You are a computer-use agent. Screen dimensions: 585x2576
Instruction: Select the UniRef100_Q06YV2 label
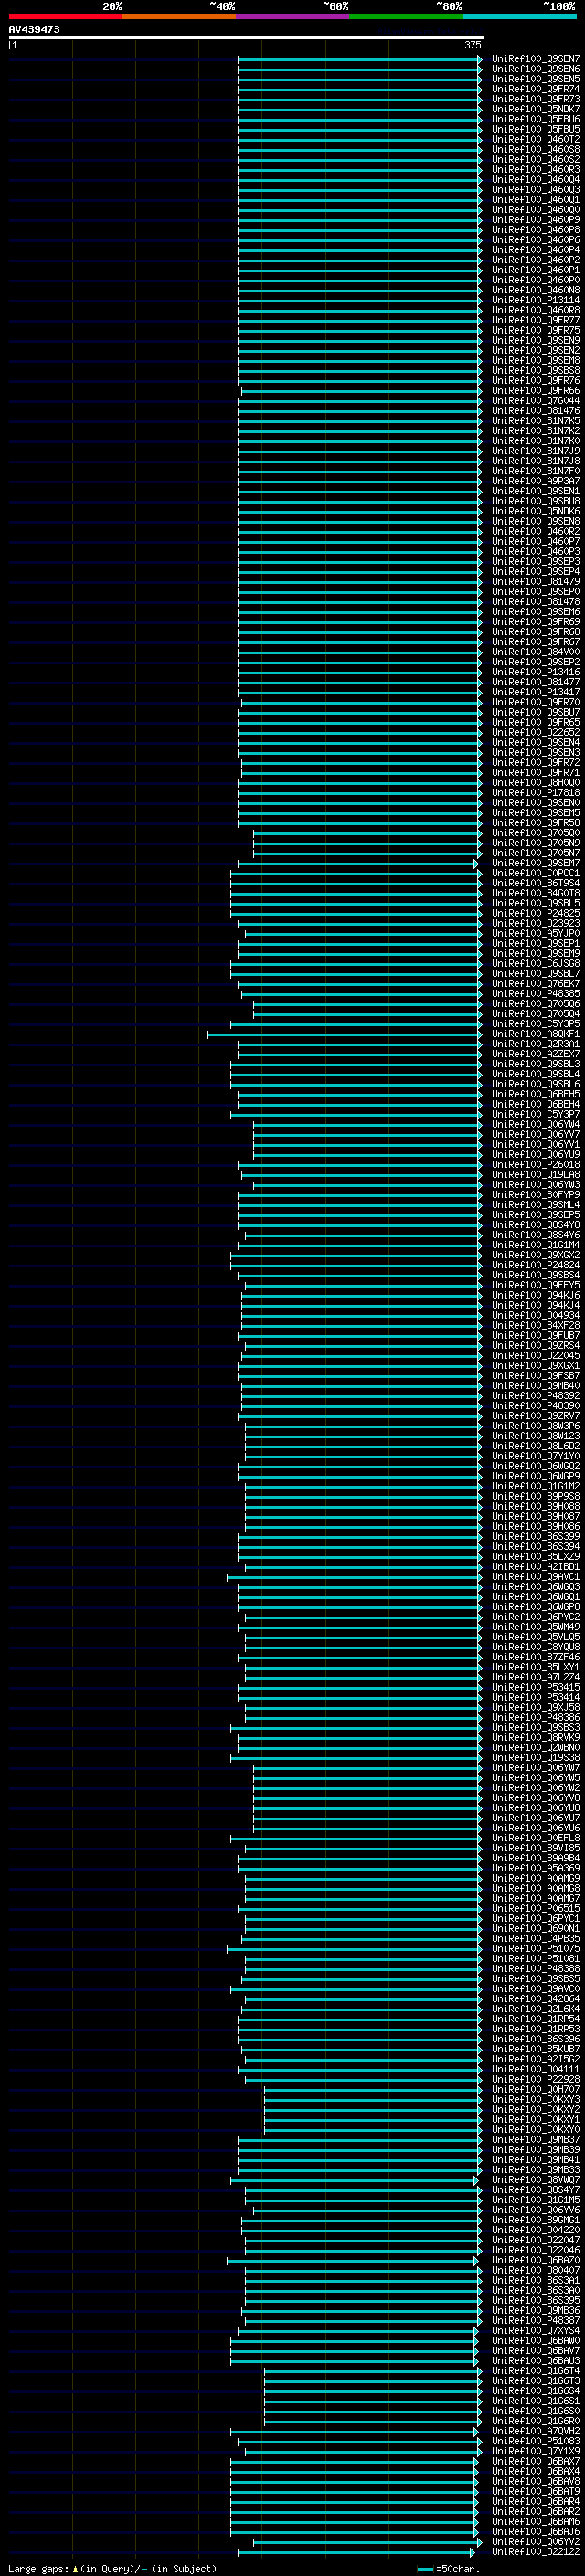pyautogui.click(x=536, y=2542)
